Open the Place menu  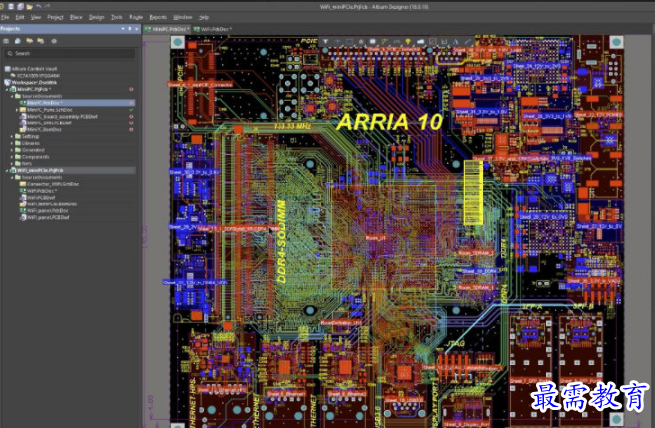click(x=76, y=17)
